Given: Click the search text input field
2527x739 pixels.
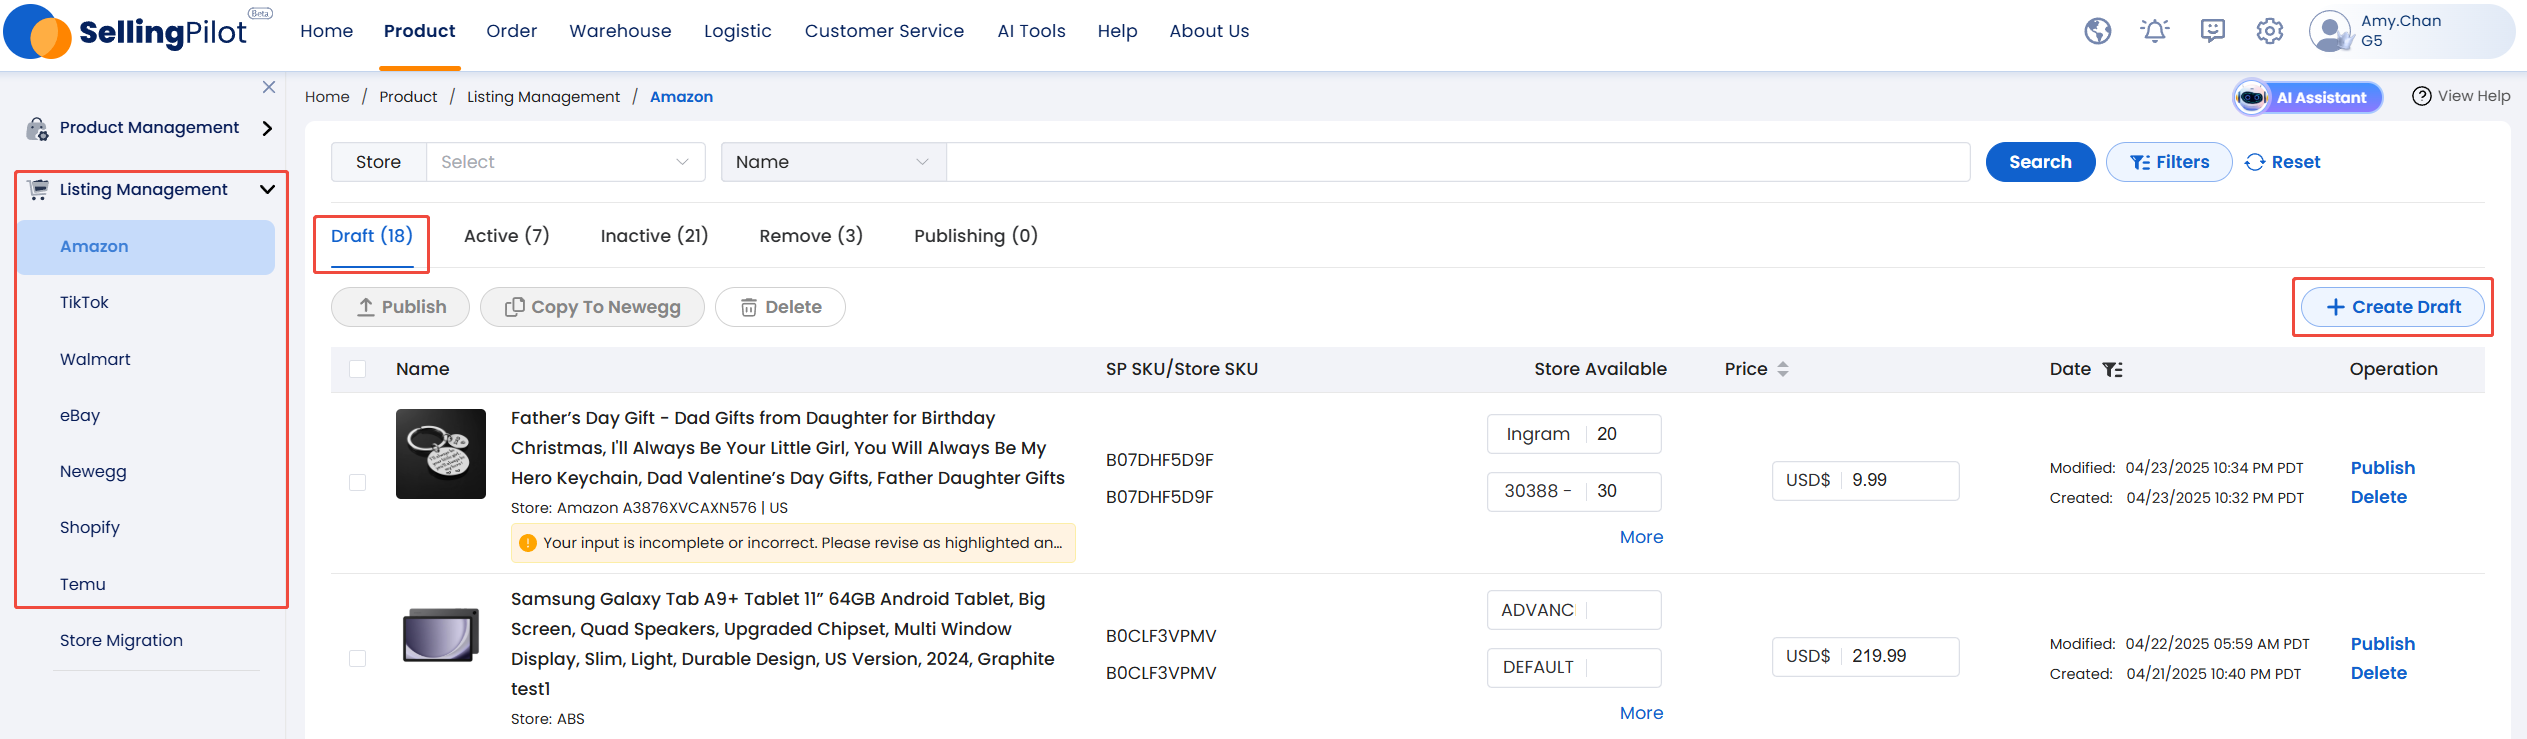Looking at the screenshot, I should tap(1458, 162).
